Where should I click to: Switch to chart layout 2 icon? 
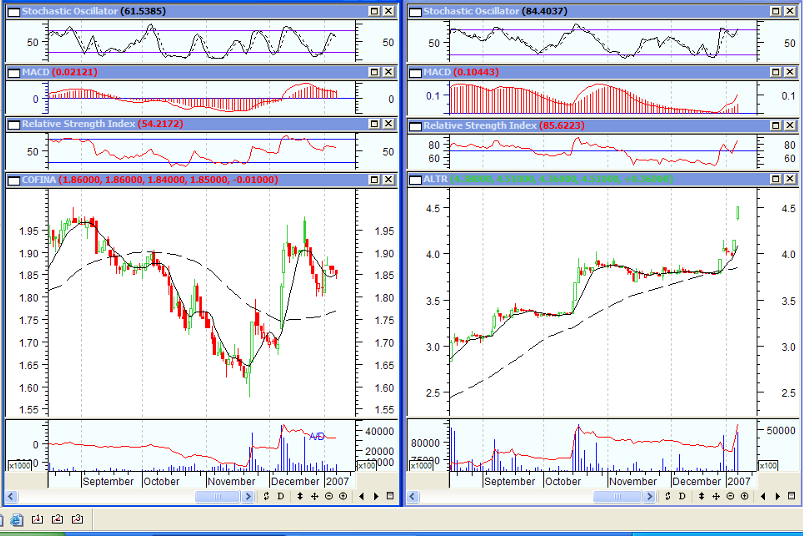(x=57, y=520)
